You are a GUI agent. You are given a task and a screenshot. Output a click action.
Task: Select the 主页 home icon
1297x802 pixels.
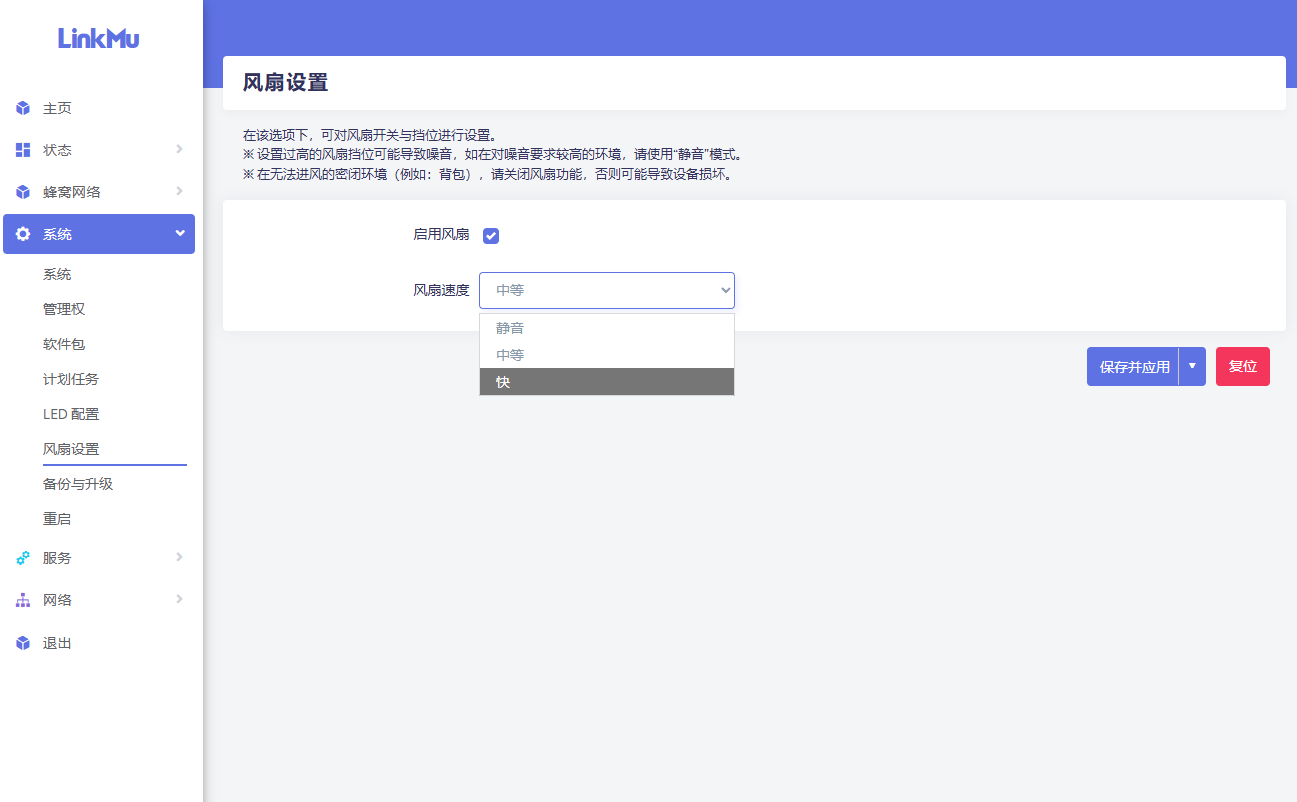pyautogui.click(x=23, y=108)
